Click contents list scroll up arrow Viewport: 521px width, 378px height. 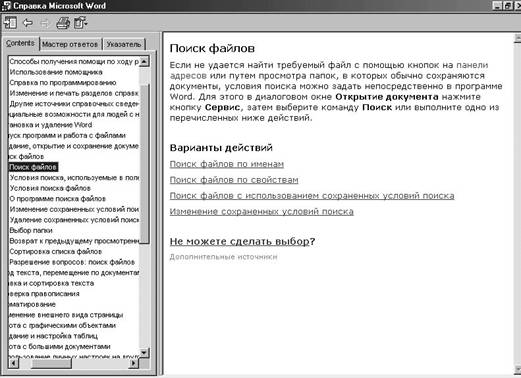point(144,62)
